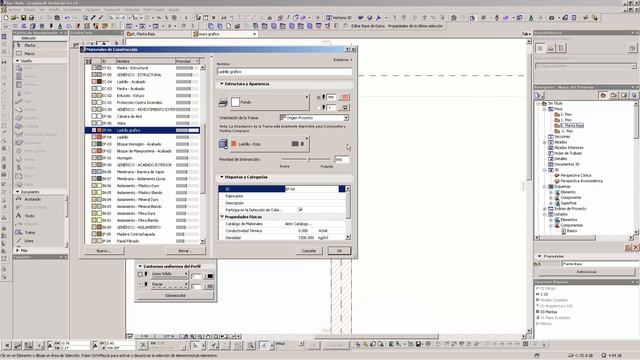Click the Nombre input field

point(284,71)
